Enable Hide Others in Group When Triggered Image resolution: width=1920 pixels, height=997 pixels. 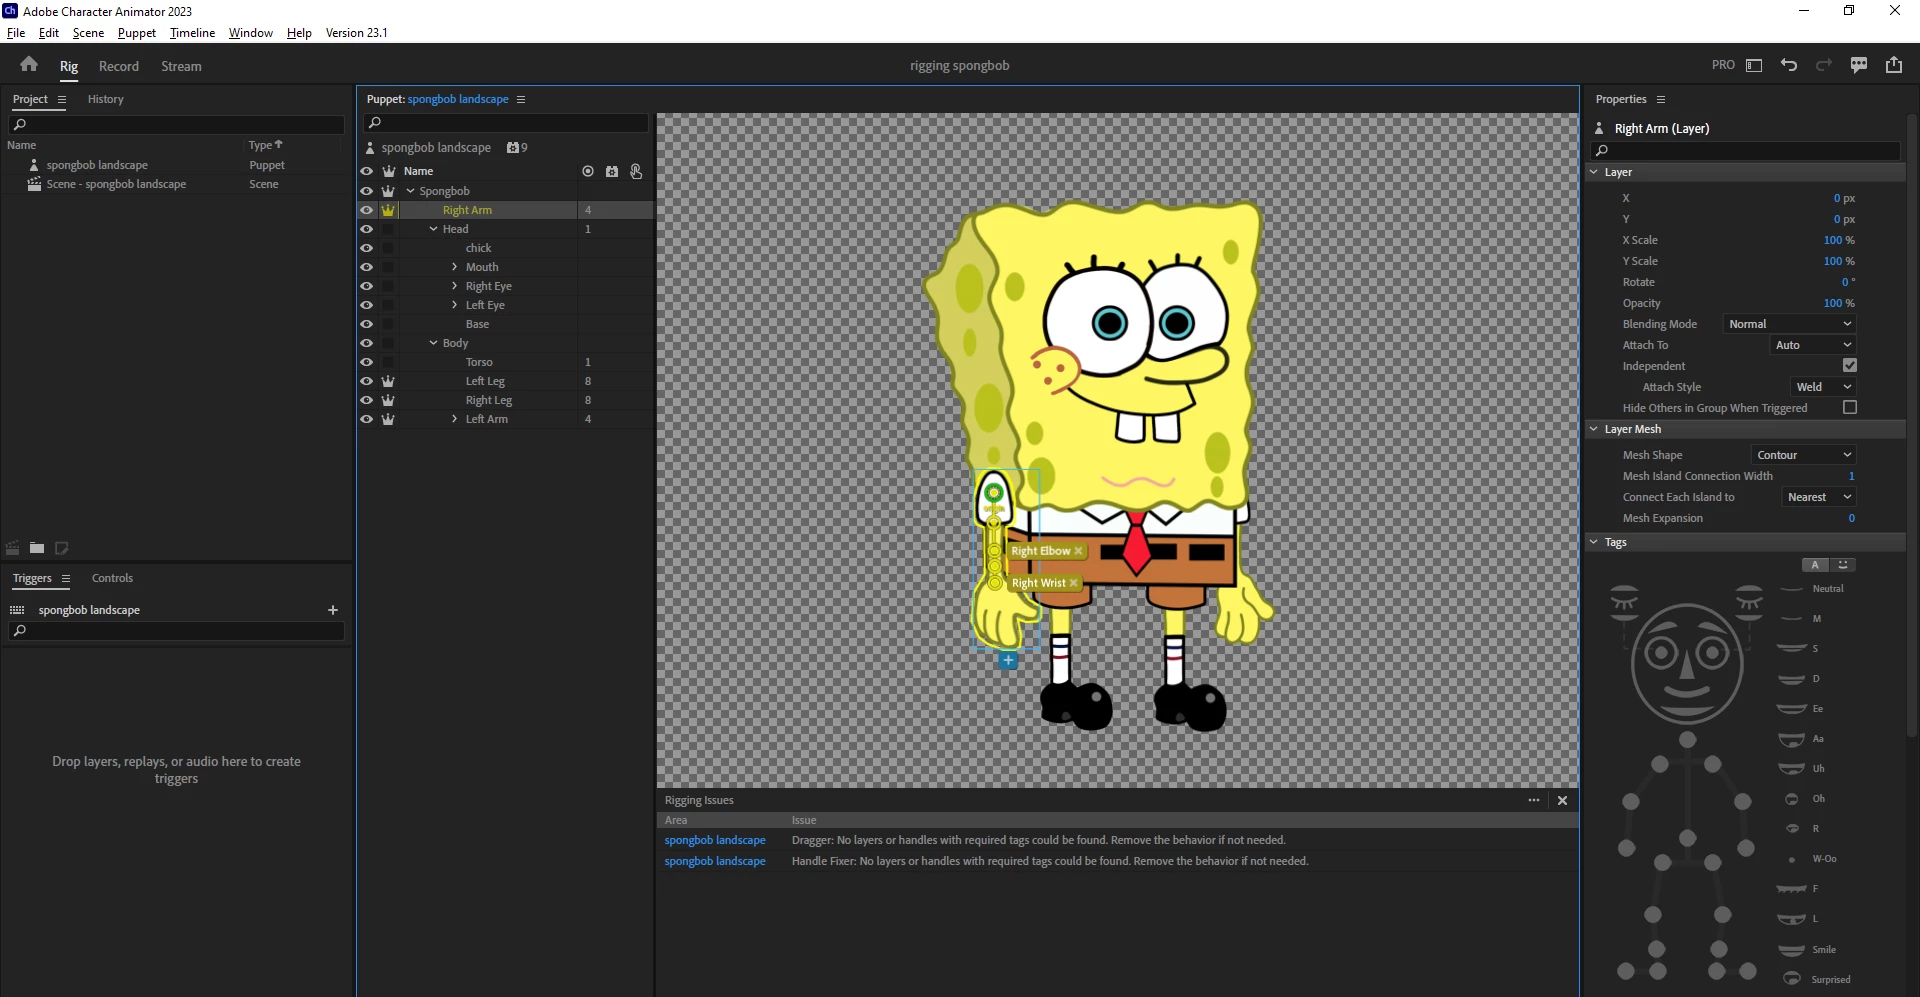[x=1850, y=408]
